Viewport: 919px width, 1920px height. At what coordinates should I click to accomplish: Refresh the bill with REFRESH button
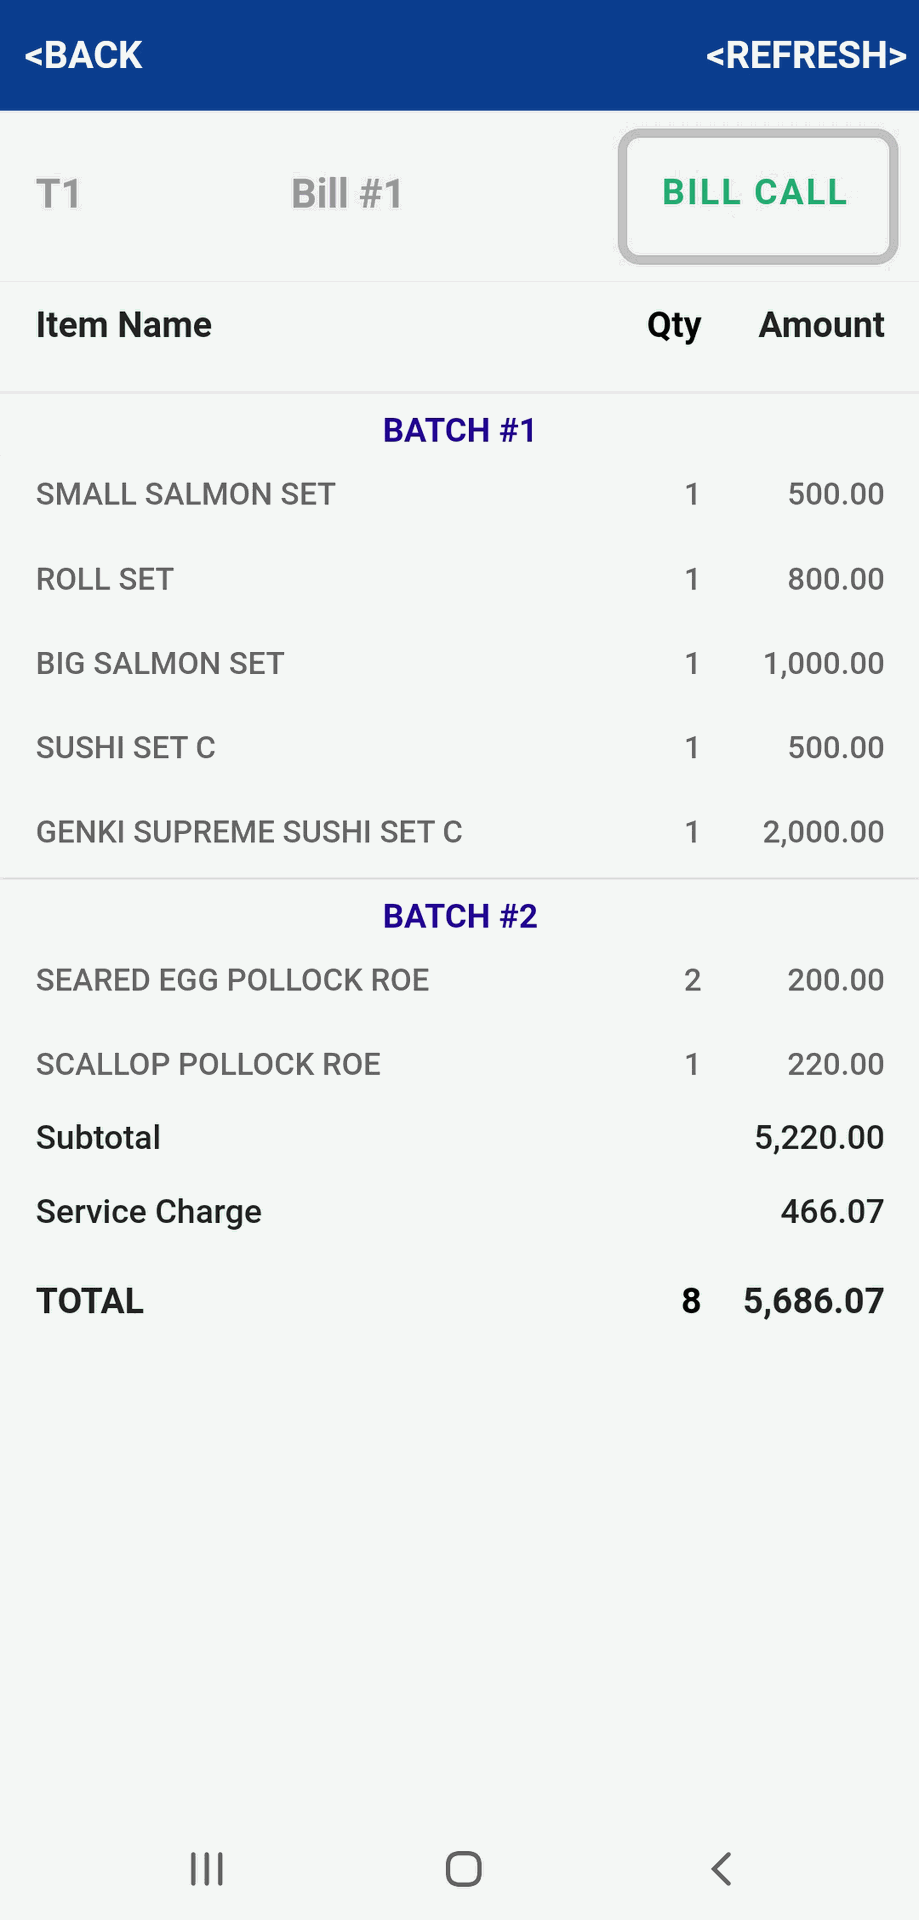point(805,55)
